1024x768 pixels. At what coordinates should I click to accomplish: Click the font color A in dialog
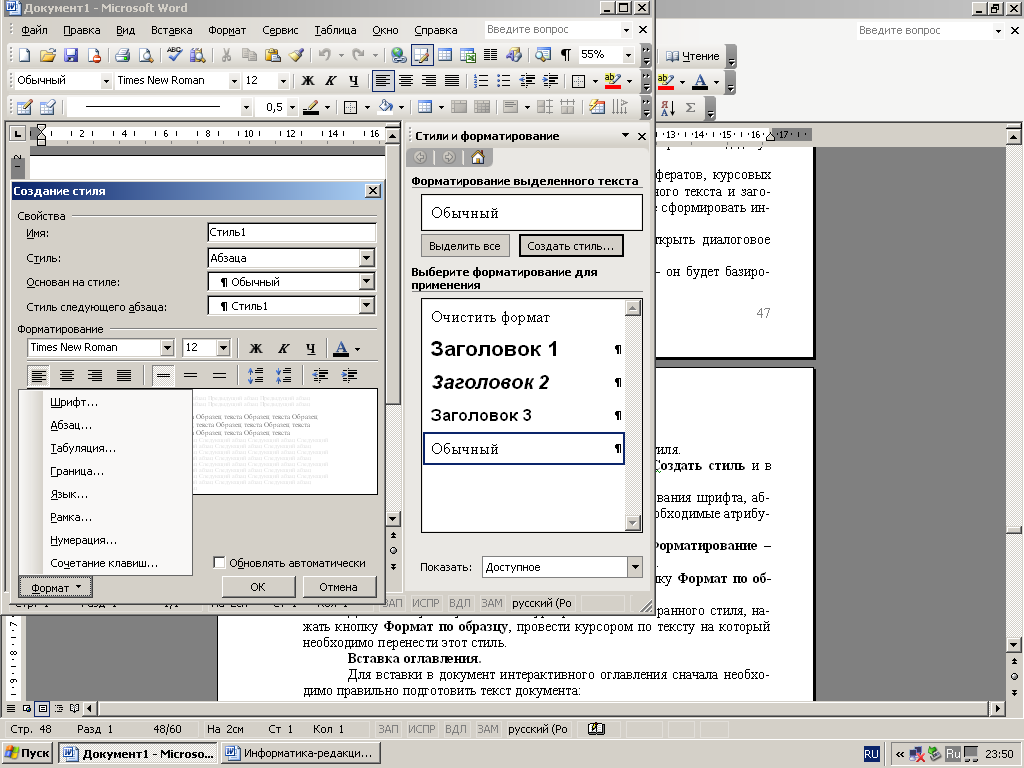pos(341,348)
